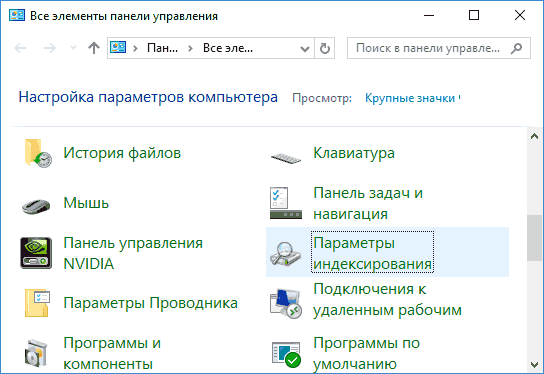Click the Remote Desktop connections icon

[x=286, y=303]
